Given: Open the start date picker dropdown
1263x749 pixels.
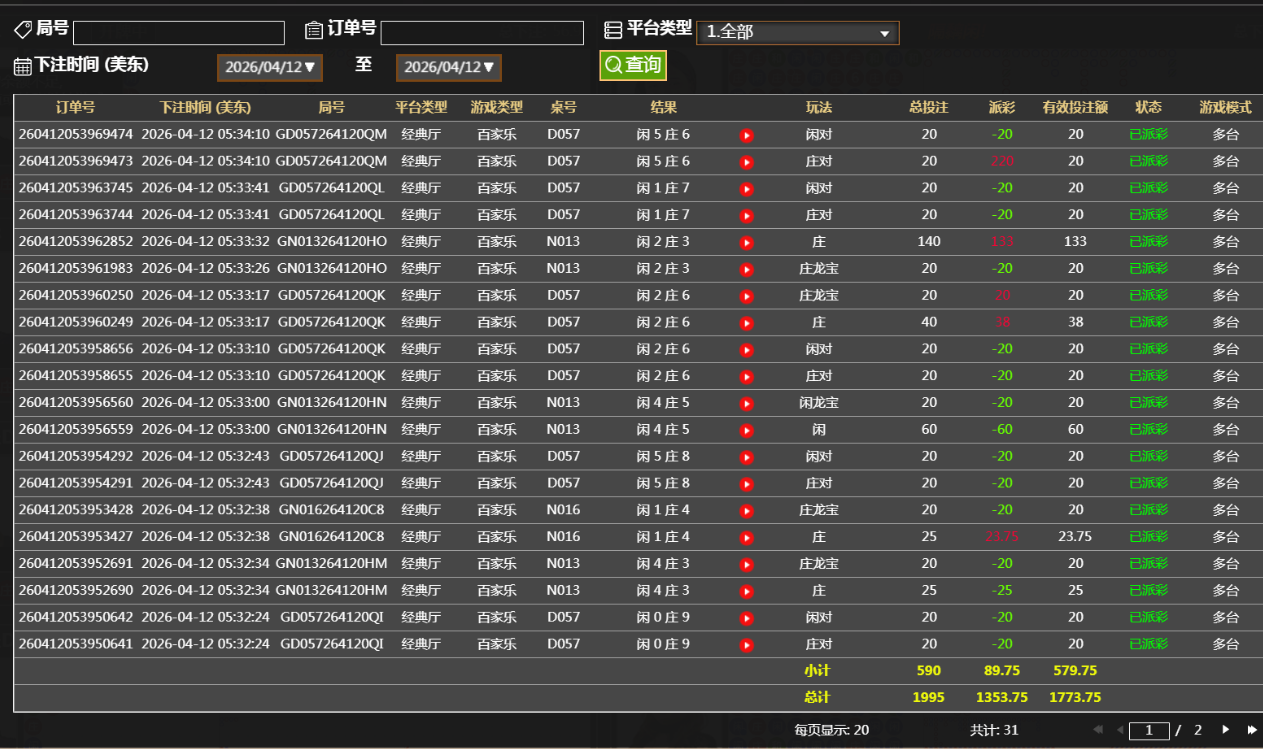Looking at the screenshot, I should click(269, 68).
